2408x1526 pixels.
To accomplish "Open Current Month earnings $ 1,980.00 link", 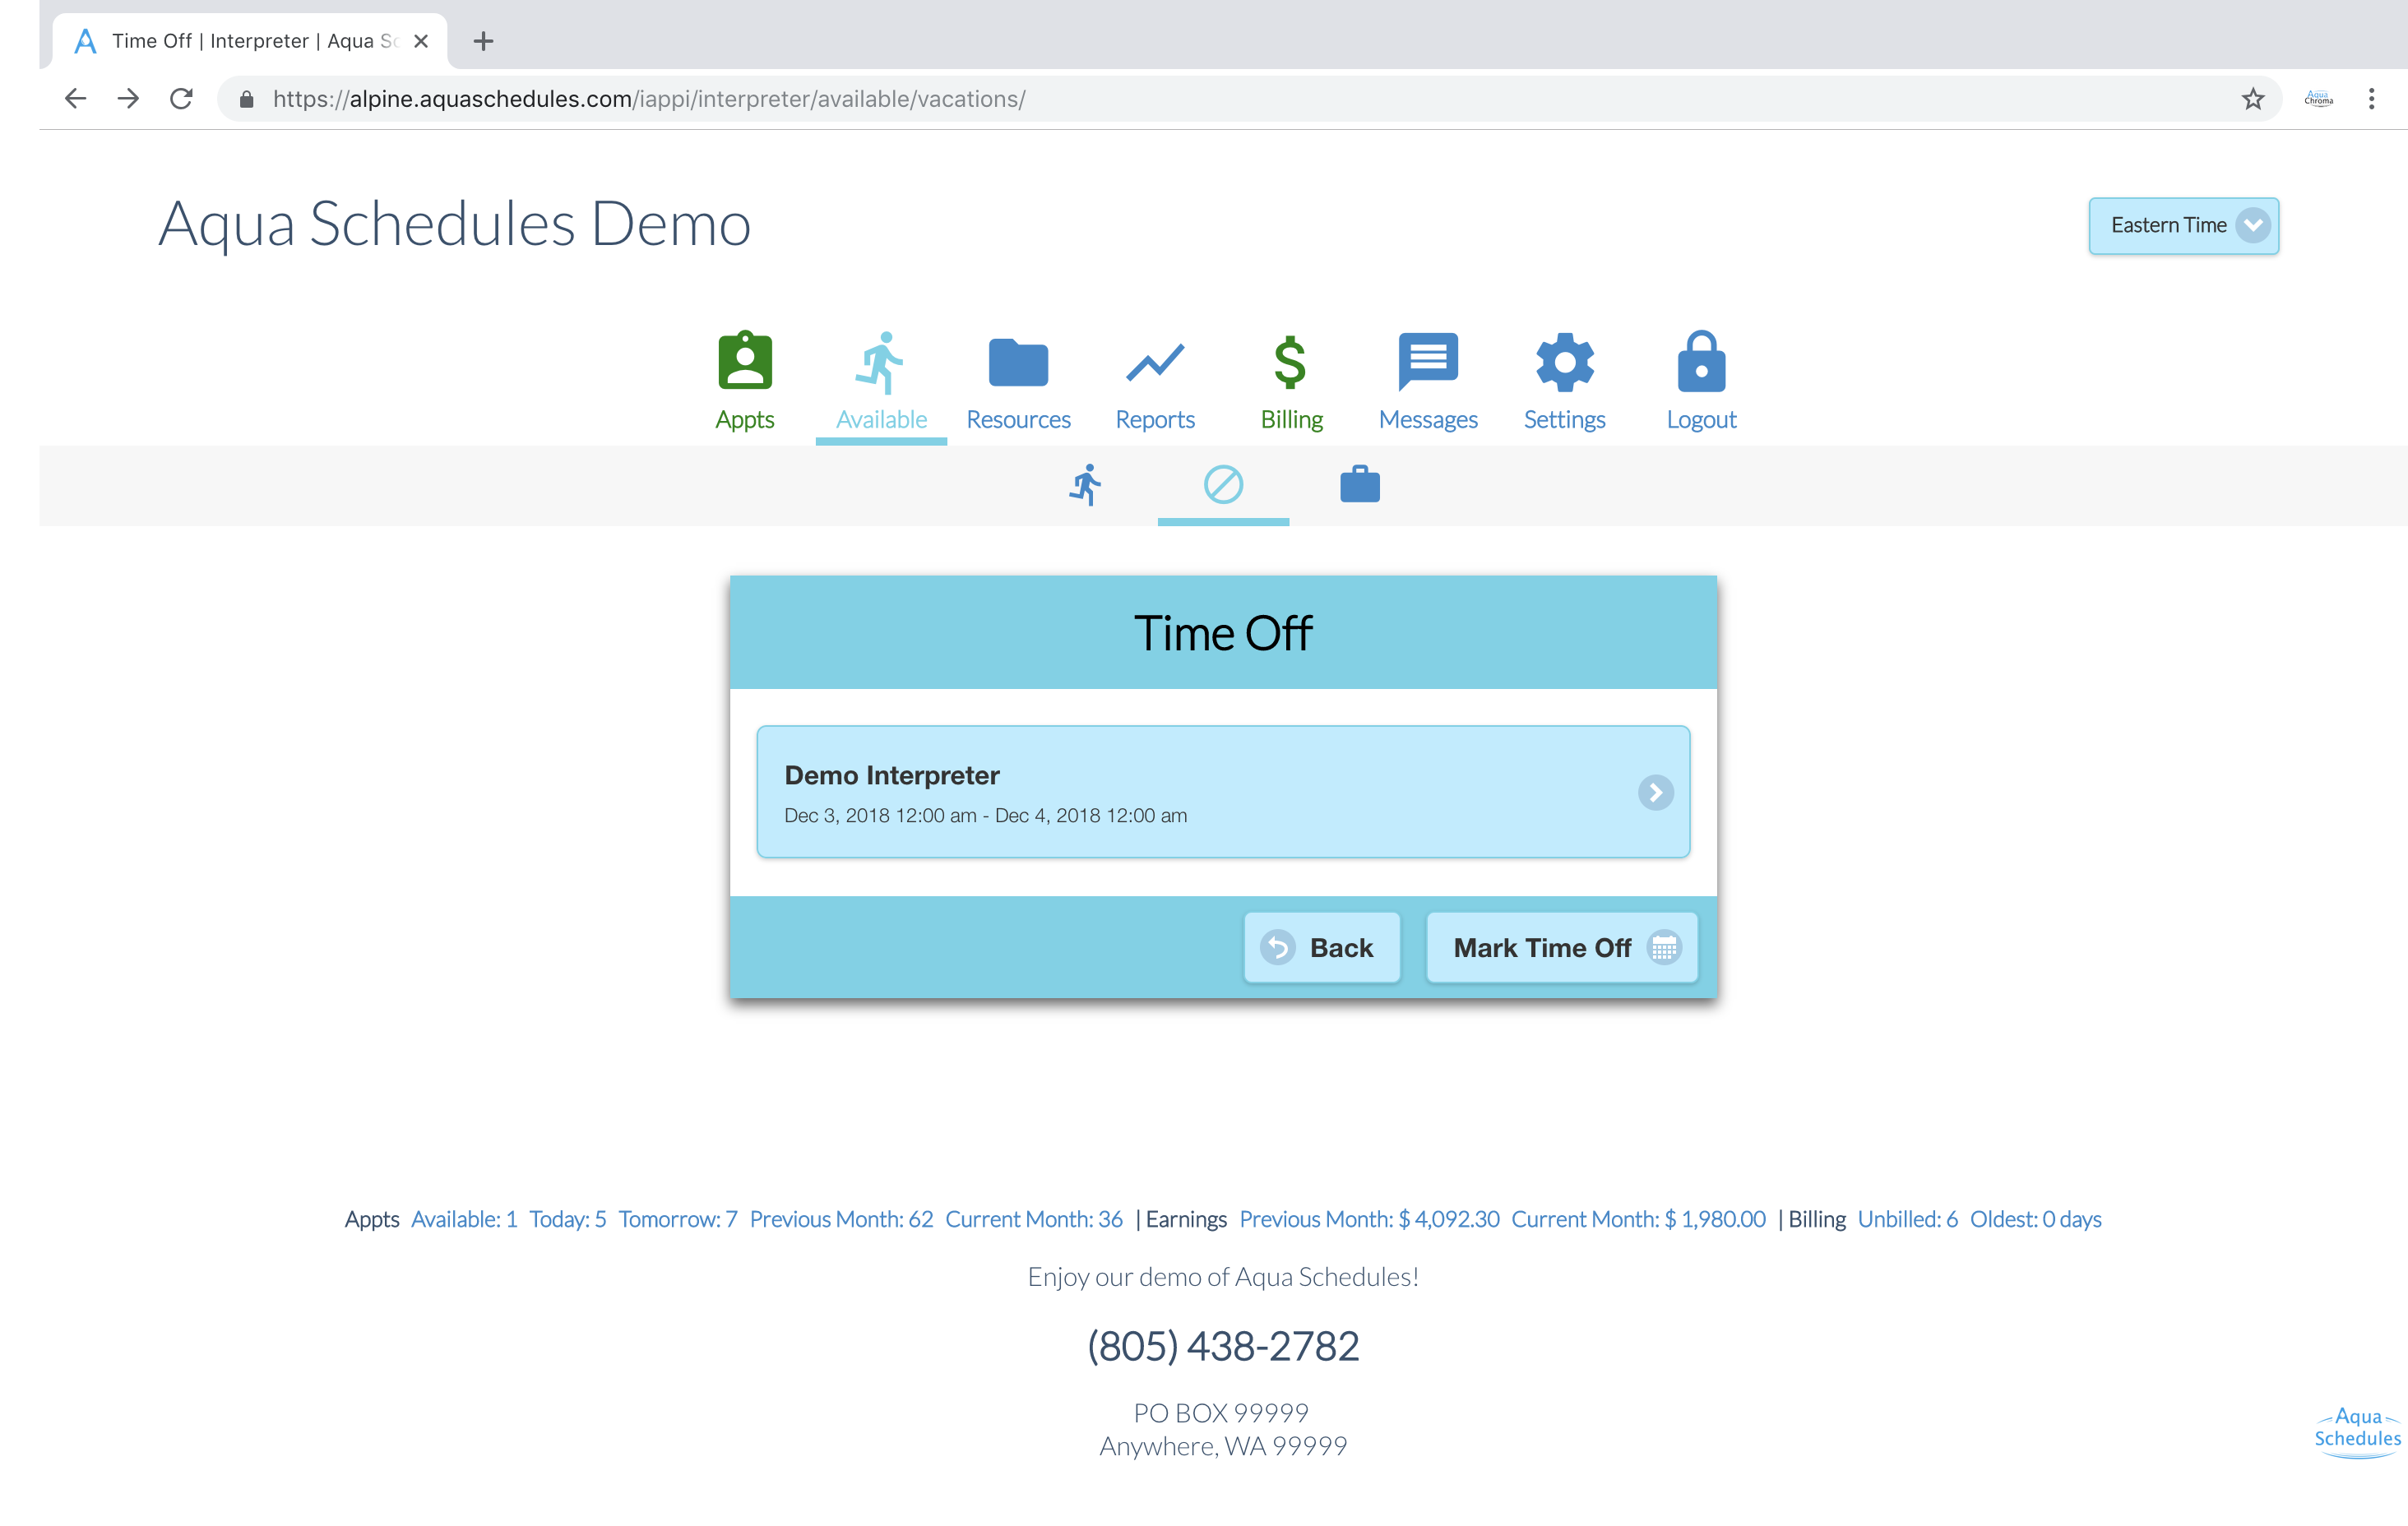I will click(x=1638, y=1219).
